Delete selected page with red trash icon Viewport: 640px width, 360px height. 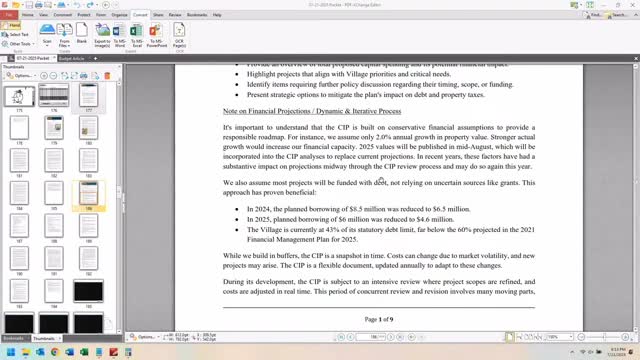[x=107, y=76]
